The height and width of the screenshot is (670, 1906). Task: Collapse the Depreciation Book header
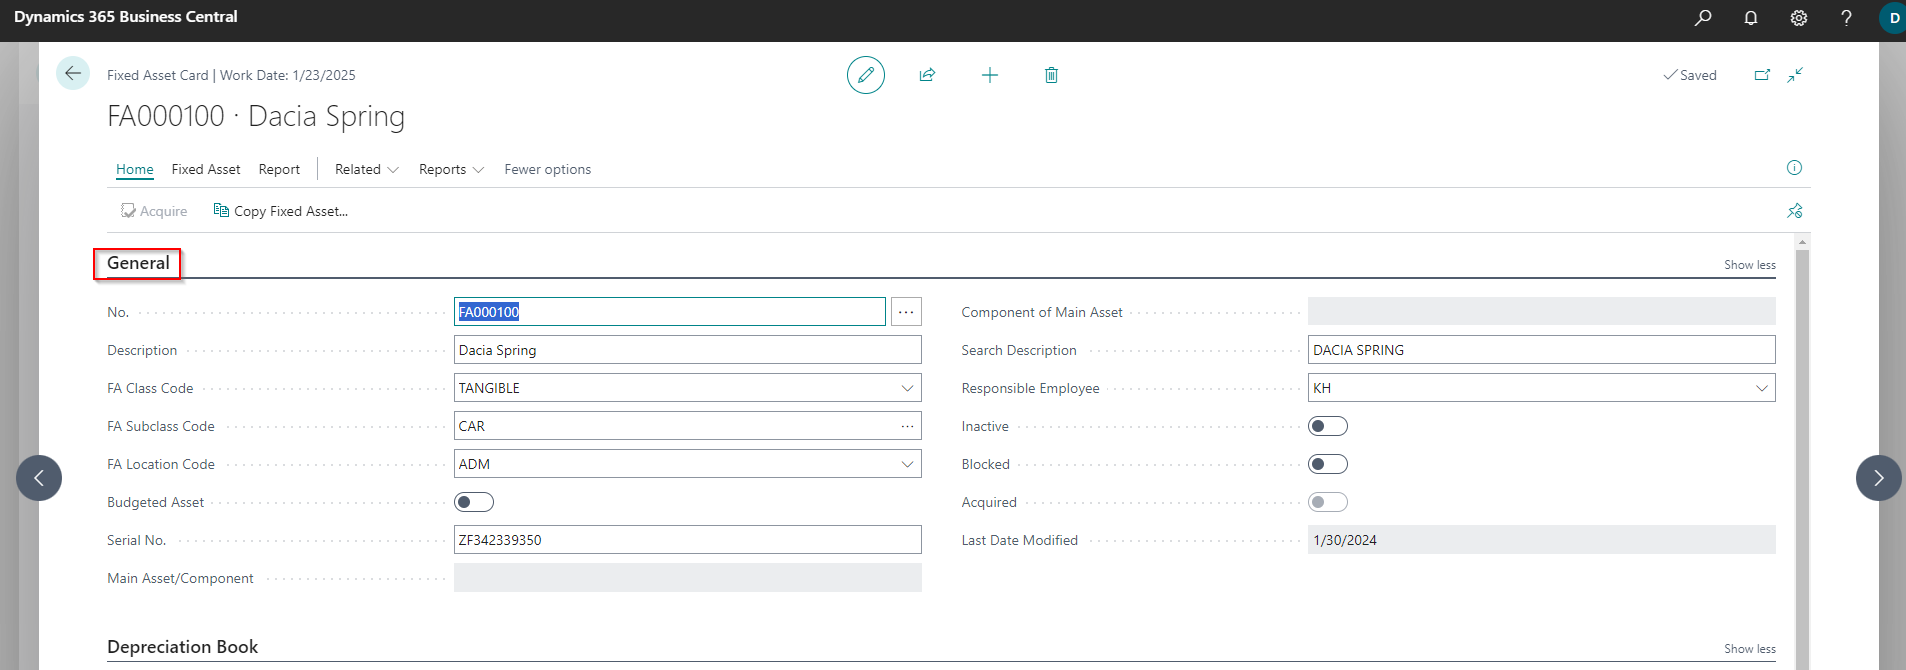[182, 647]
